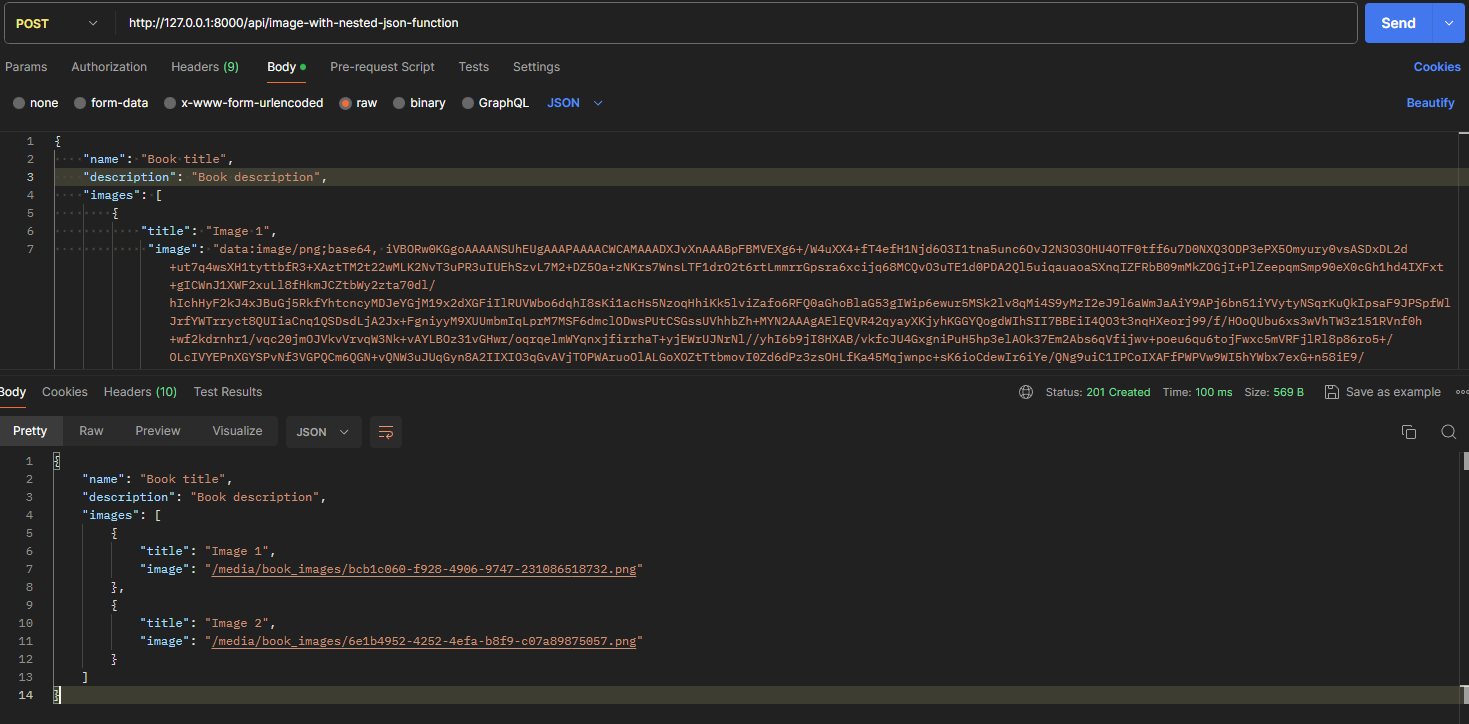
Task: Select the Pretty response view
Action: click(30, 431)
